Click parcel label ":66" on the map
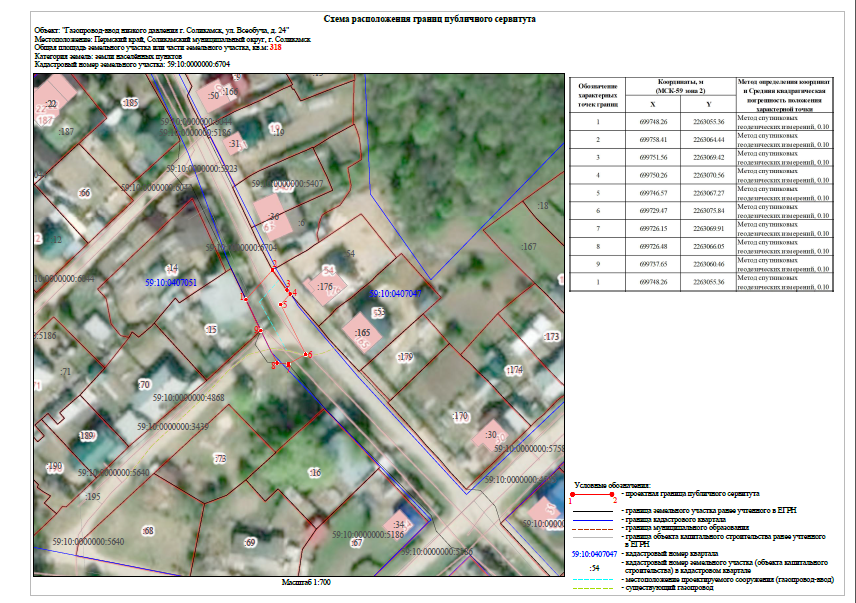Viewport: 856px width, 603px height. (84, 193)
